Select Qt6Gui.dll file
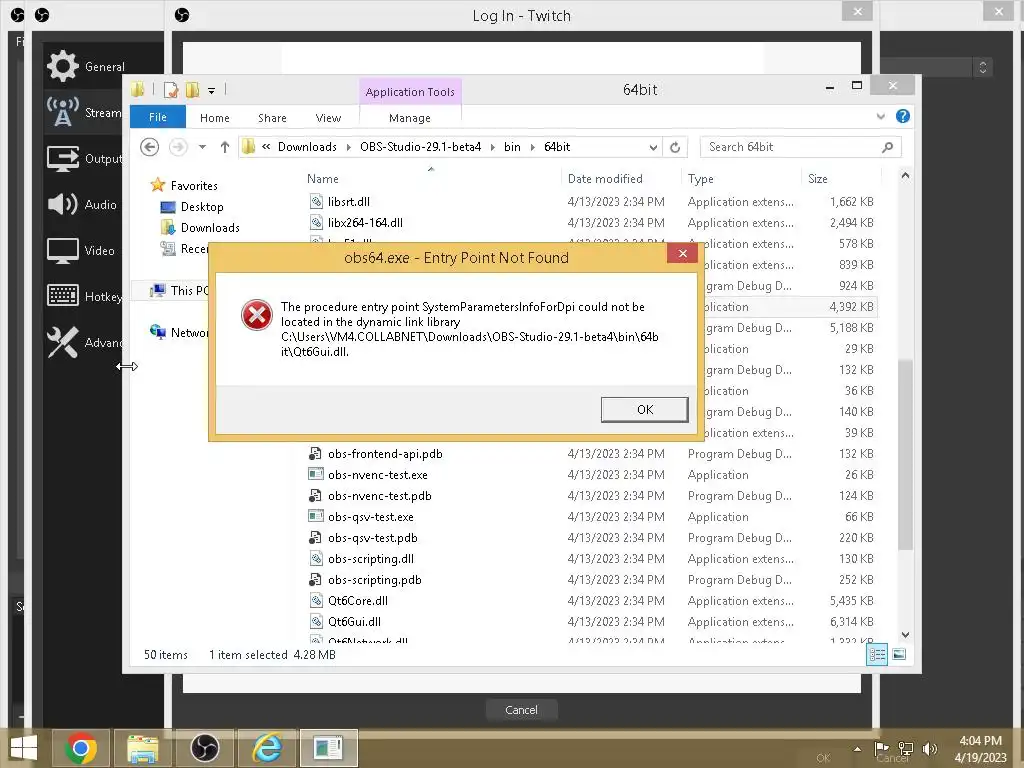The width and height of the screenshot is (1024, 768). pos(354,622)
